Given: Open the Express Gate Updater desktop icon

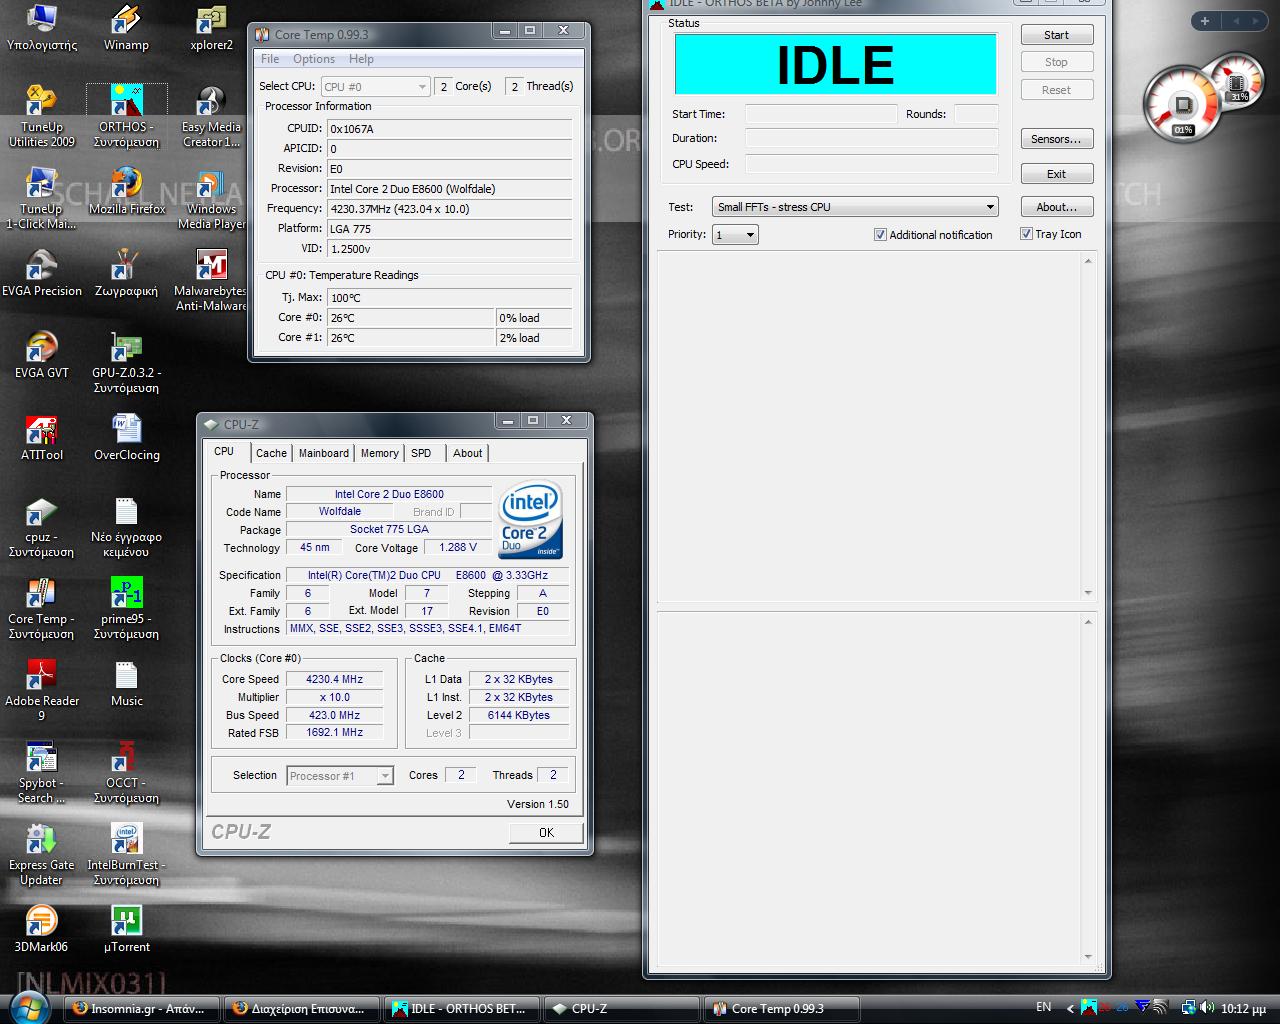Looking at the screenshot, I should (x=41, y=855).
